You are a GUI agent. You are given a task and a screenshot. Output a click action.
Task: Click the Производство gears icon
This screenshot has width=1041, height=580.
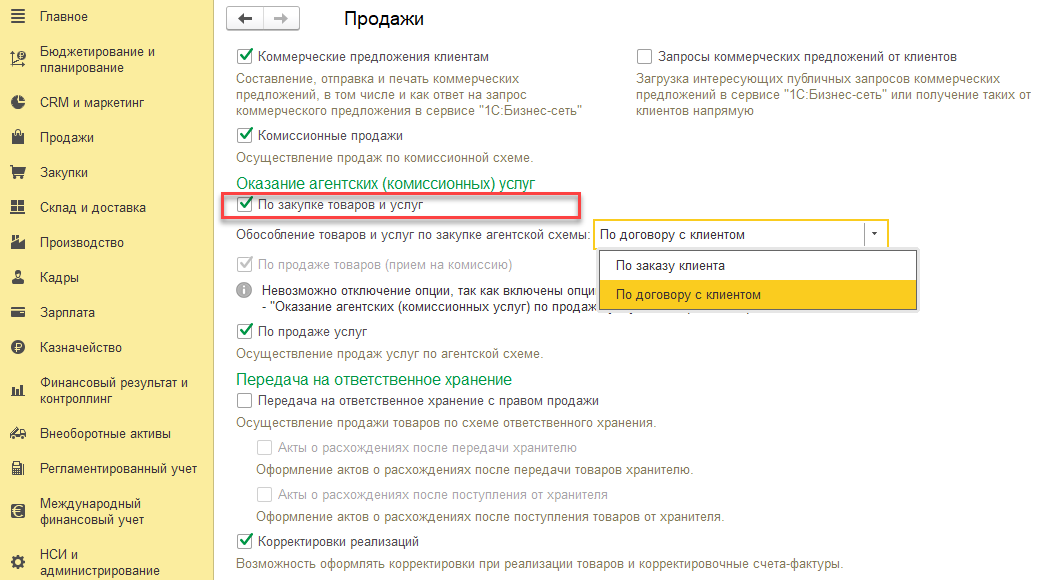coord(17,241)
